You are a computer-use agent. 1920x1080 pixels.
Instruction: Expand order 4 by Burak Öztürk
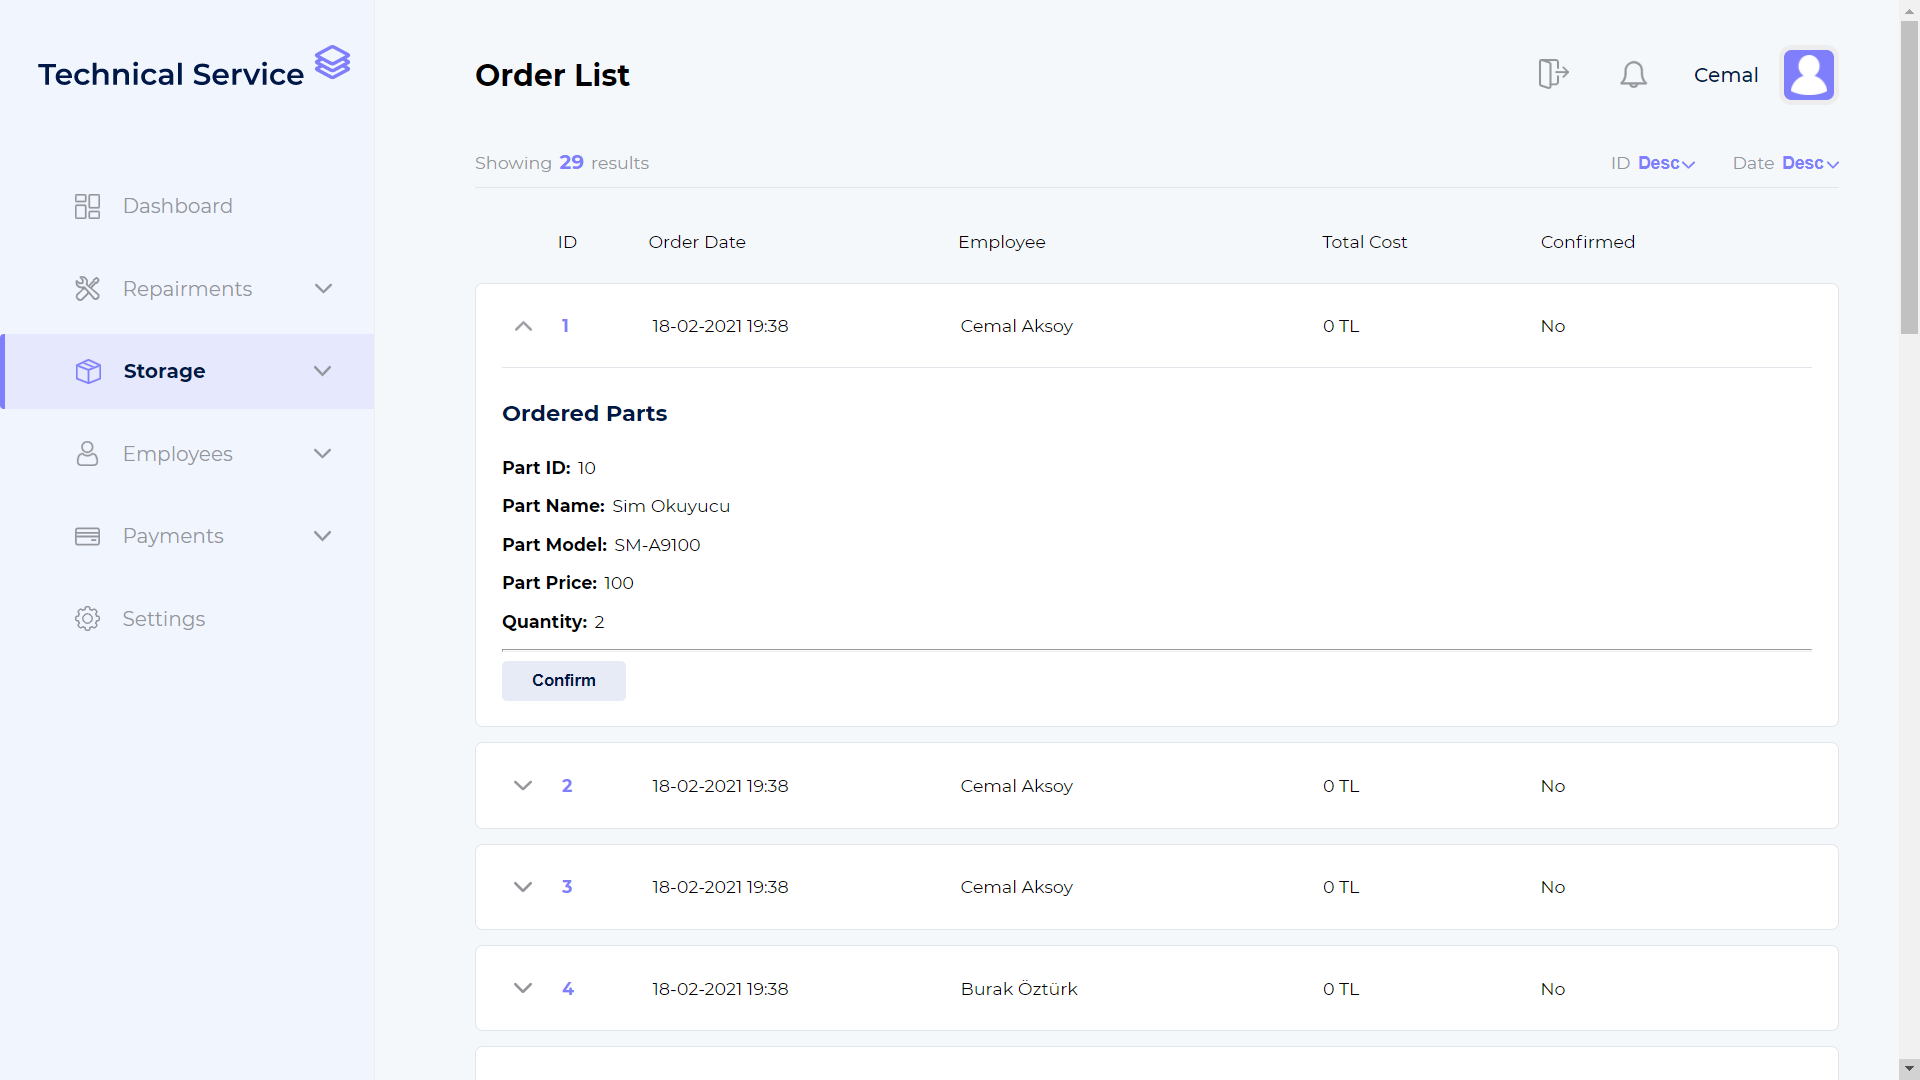[x=523, y=989]
